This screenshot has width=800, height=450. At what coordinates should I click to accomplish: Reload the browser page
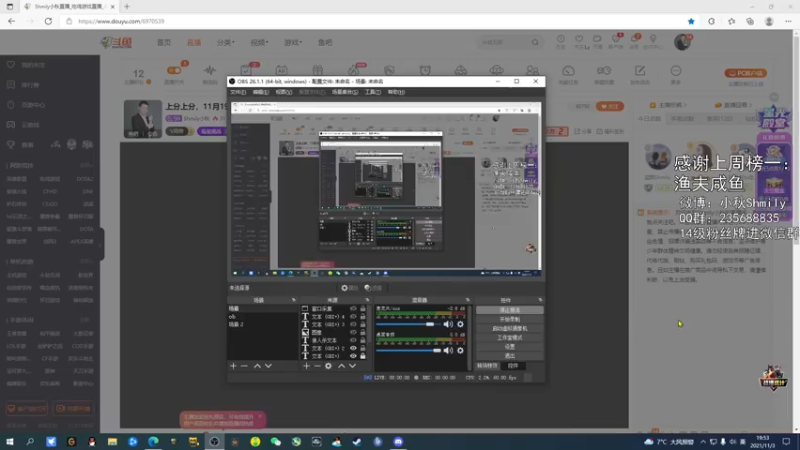tap(48, 21)
